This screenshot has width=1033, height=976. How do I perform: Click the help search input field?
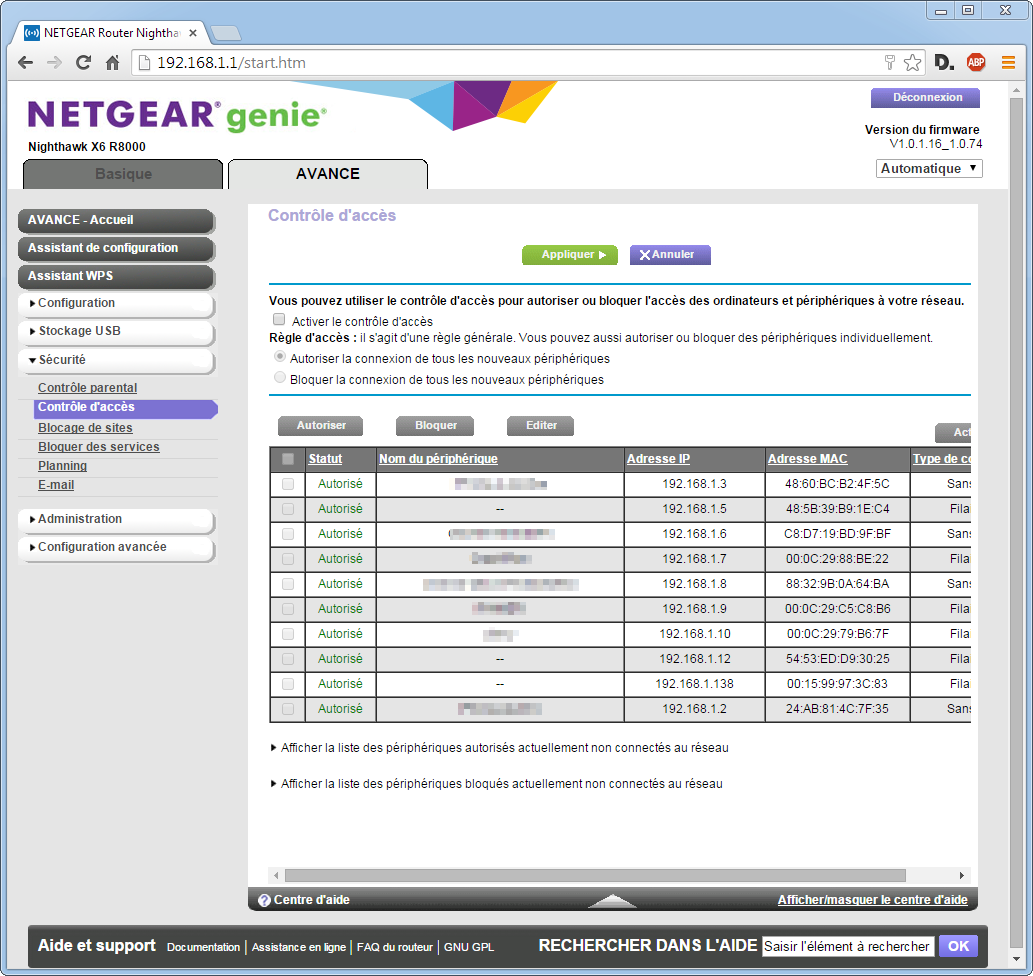point(847,946)
